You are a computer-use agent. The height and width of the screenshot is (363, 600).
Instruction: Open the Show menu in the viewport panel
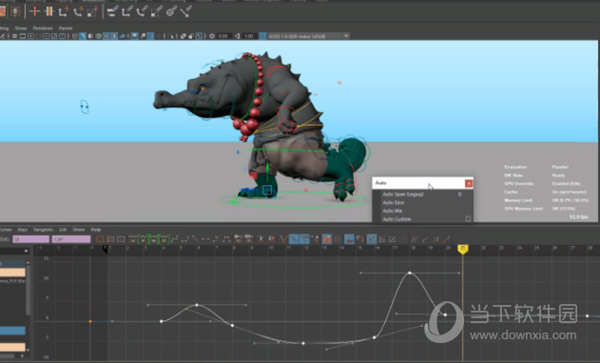click(21, 28)
